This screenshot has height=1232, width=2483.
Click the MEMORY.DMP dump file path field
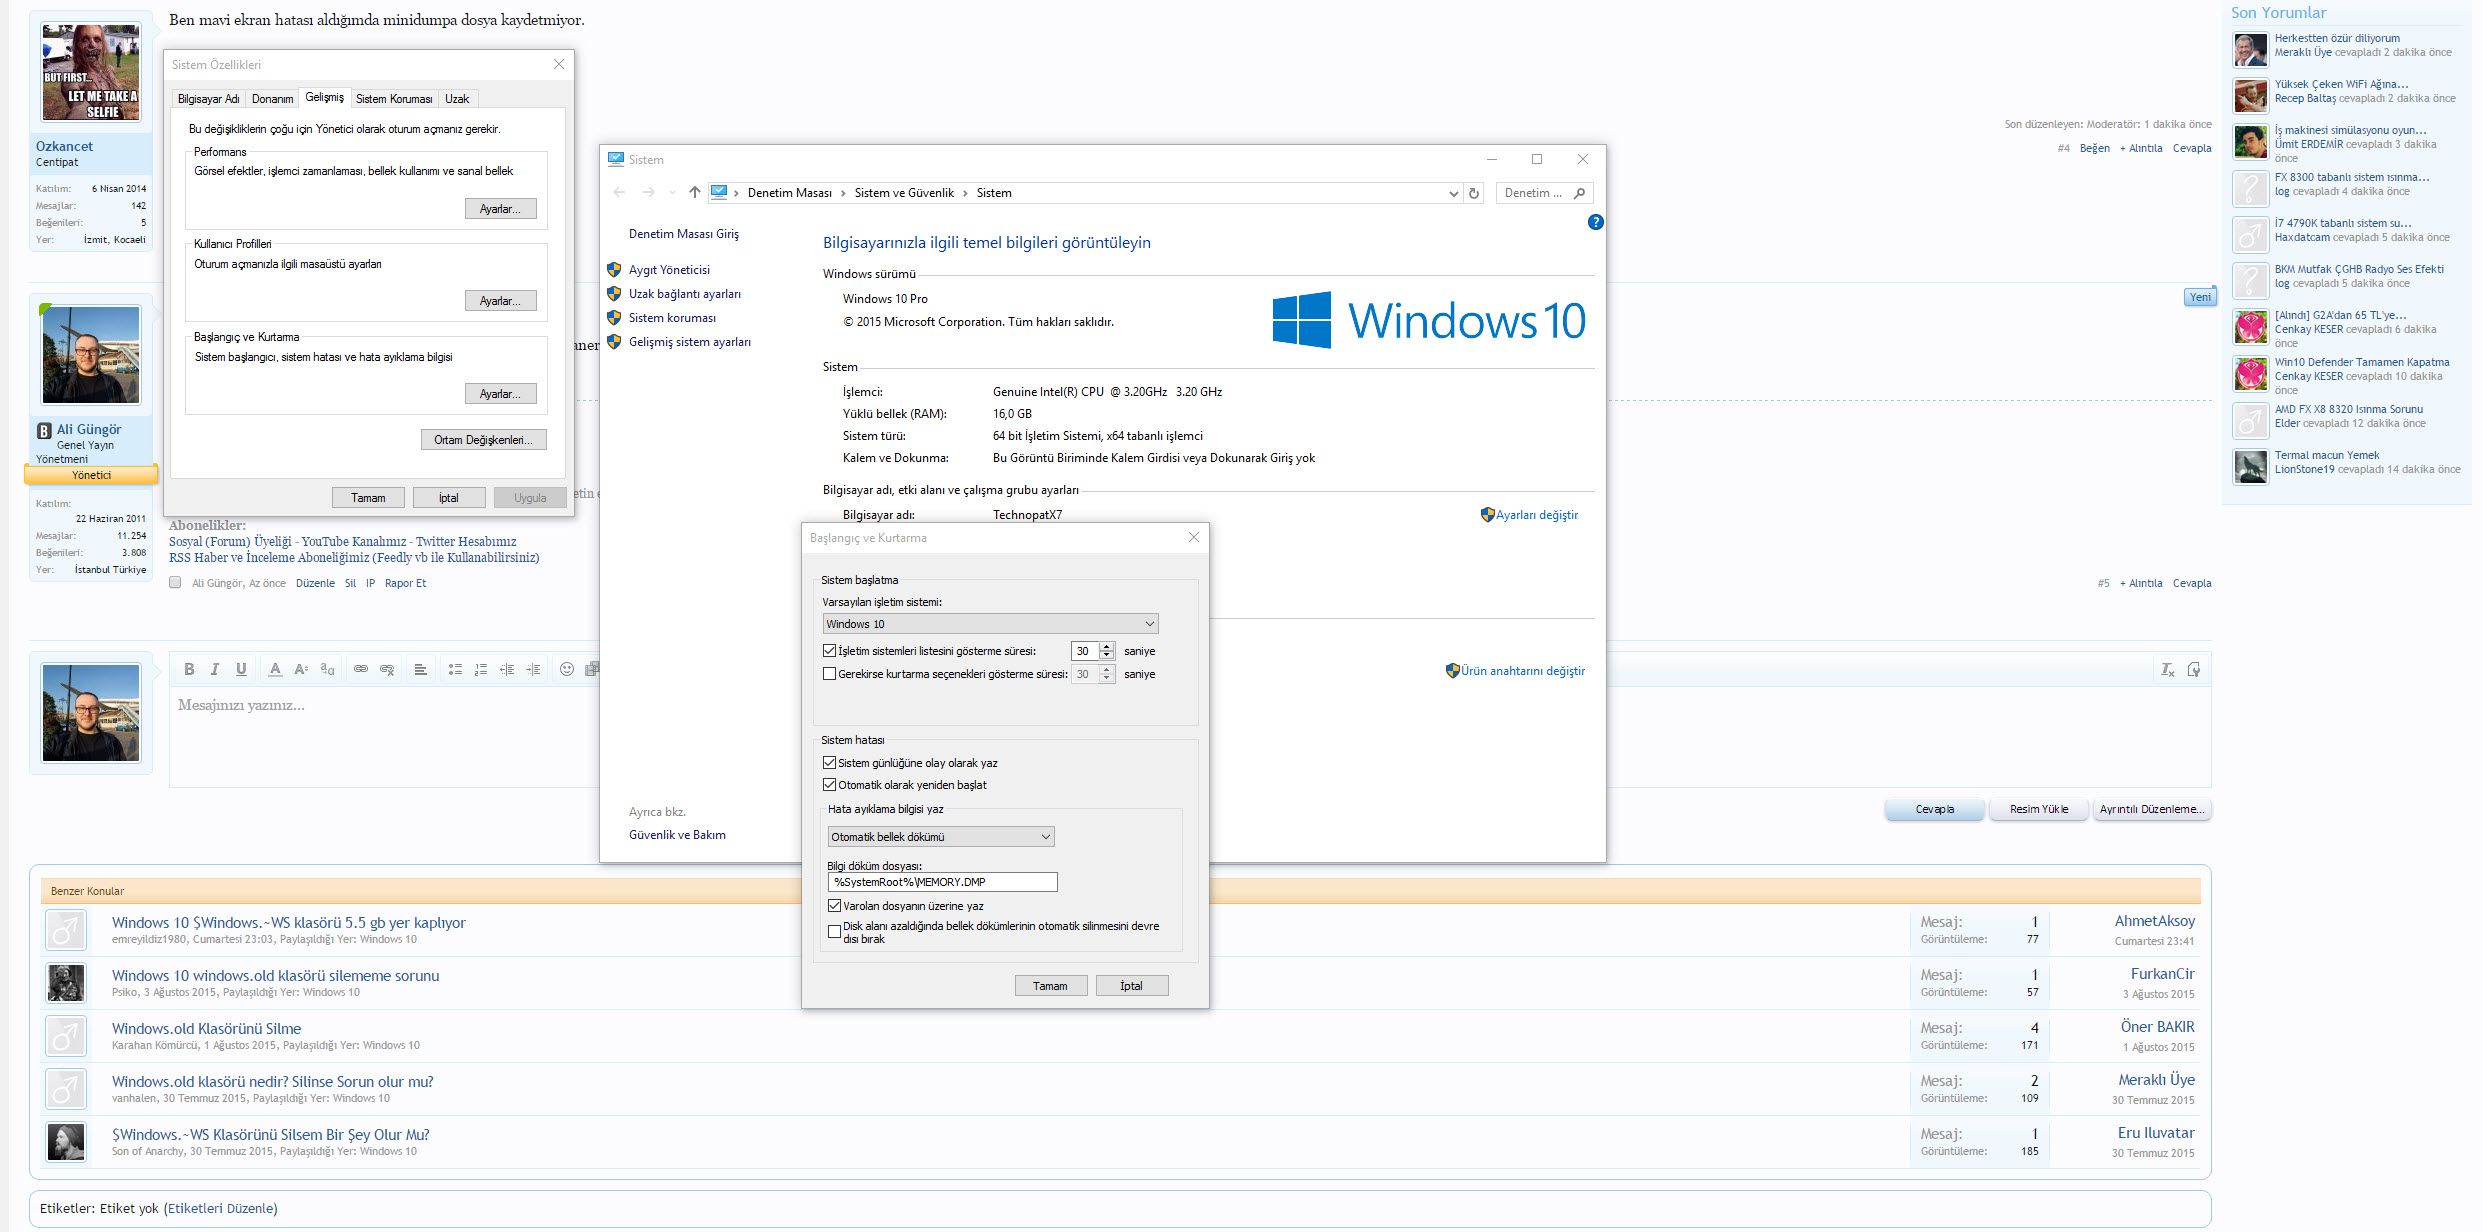[x=941, y=882]
